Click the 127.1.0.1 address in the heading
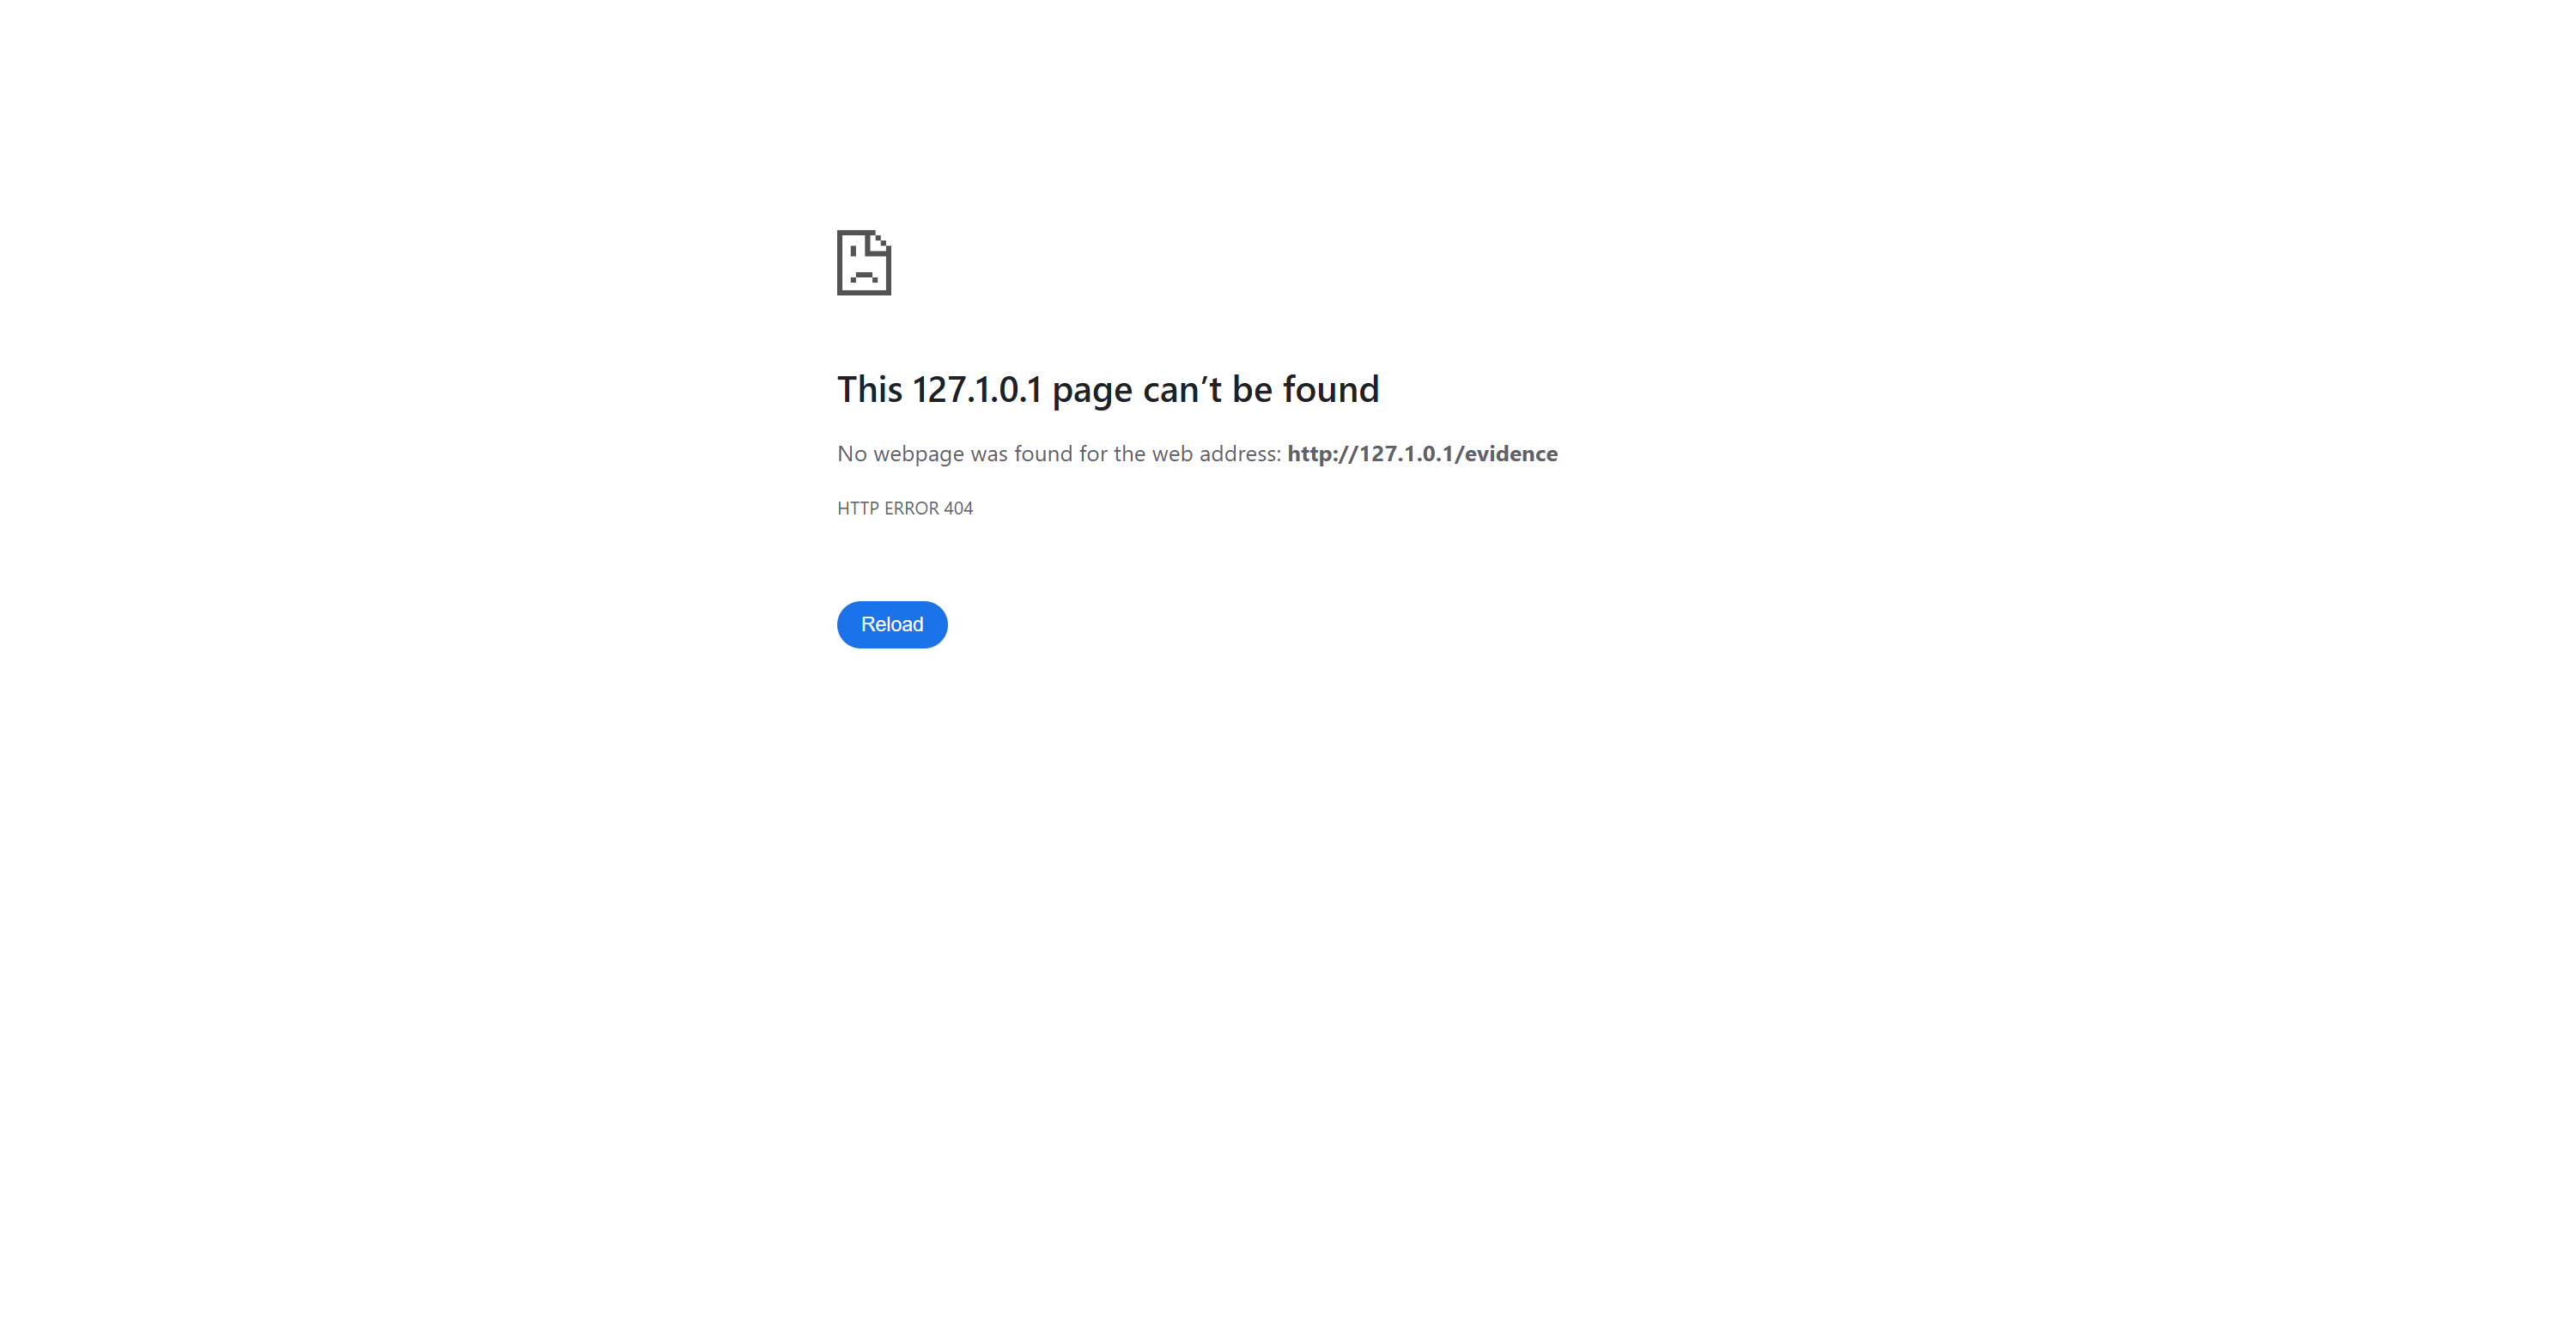Screen dimensions: 2576x1339 point(977,390)
